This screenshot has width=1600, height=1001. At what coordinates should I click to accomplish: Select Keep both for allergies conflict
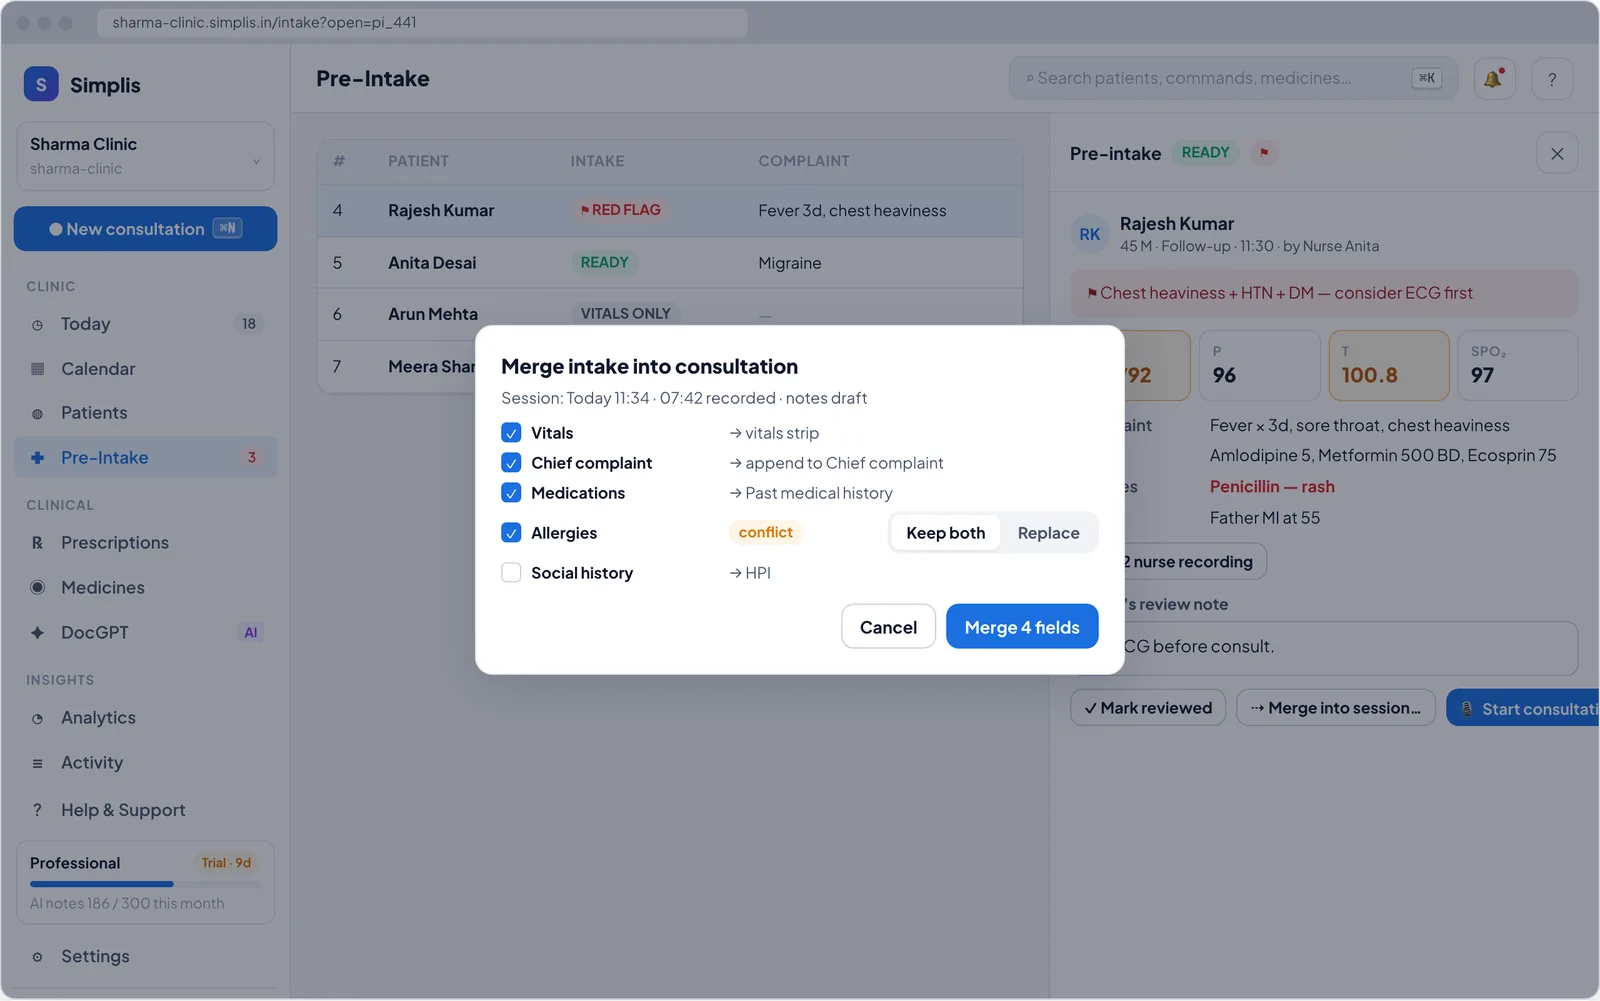[x=946, y=533]
